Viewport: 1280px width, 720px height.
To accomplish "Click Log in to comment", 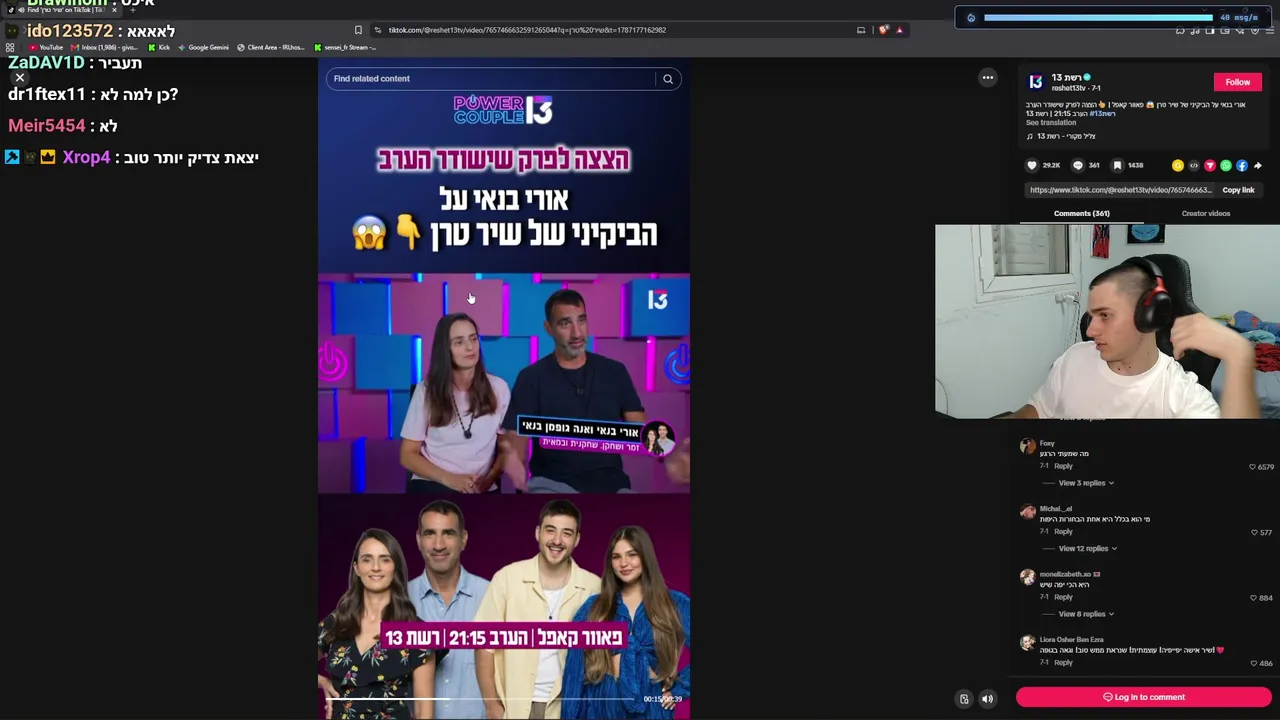I will (1144, 697).
